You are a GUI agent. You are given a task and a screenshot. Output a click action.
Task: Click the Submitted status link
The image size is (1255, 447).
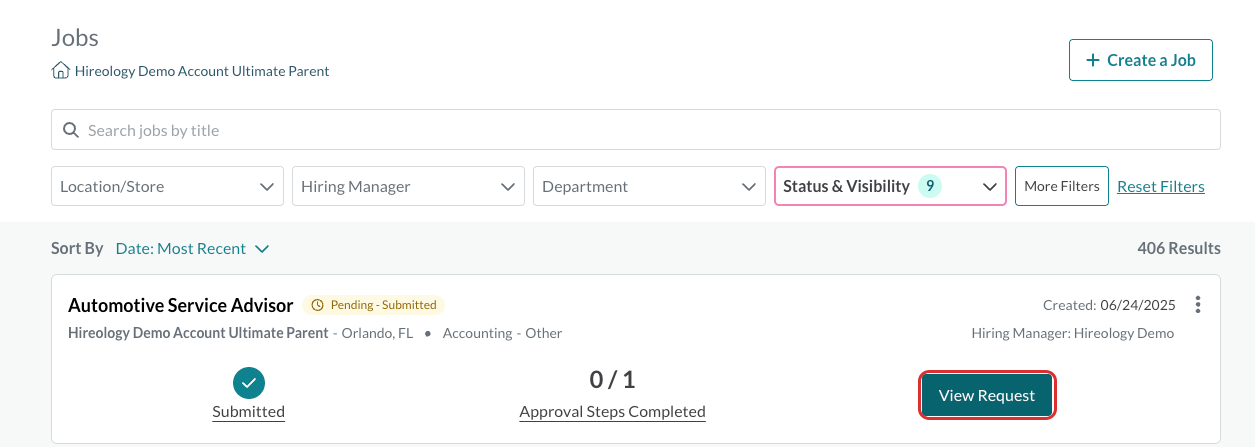coord(249,412)
